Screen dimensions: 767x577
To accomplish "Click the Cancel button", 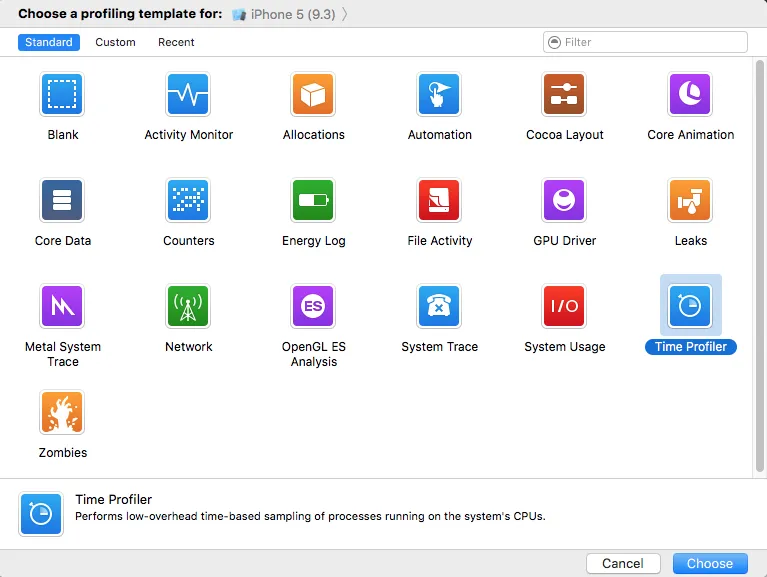I will point(623,563).
